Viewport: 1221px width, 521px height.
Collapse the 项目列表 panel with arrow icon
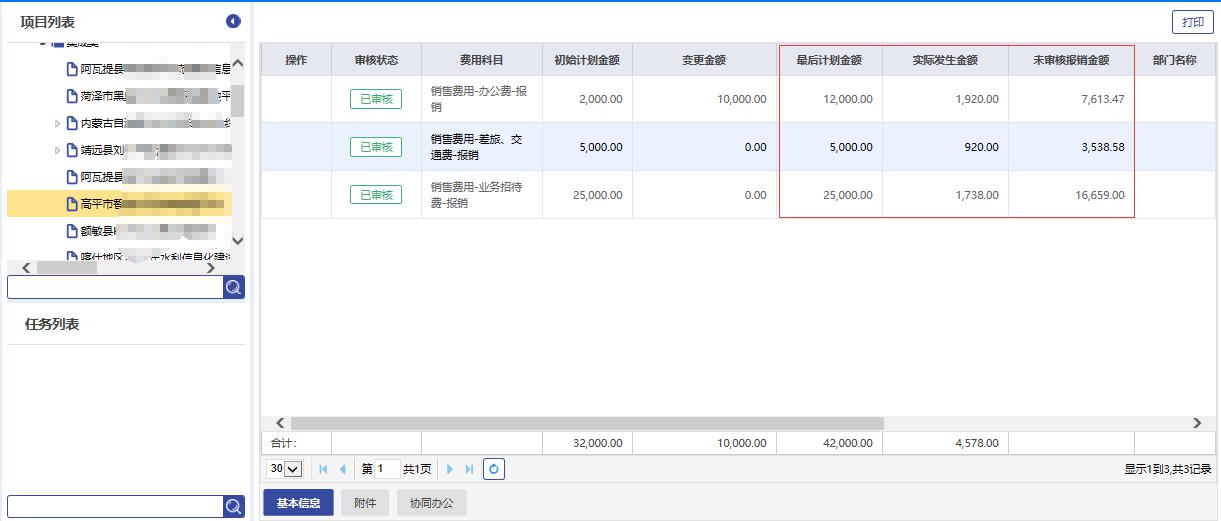coord(233,21)
